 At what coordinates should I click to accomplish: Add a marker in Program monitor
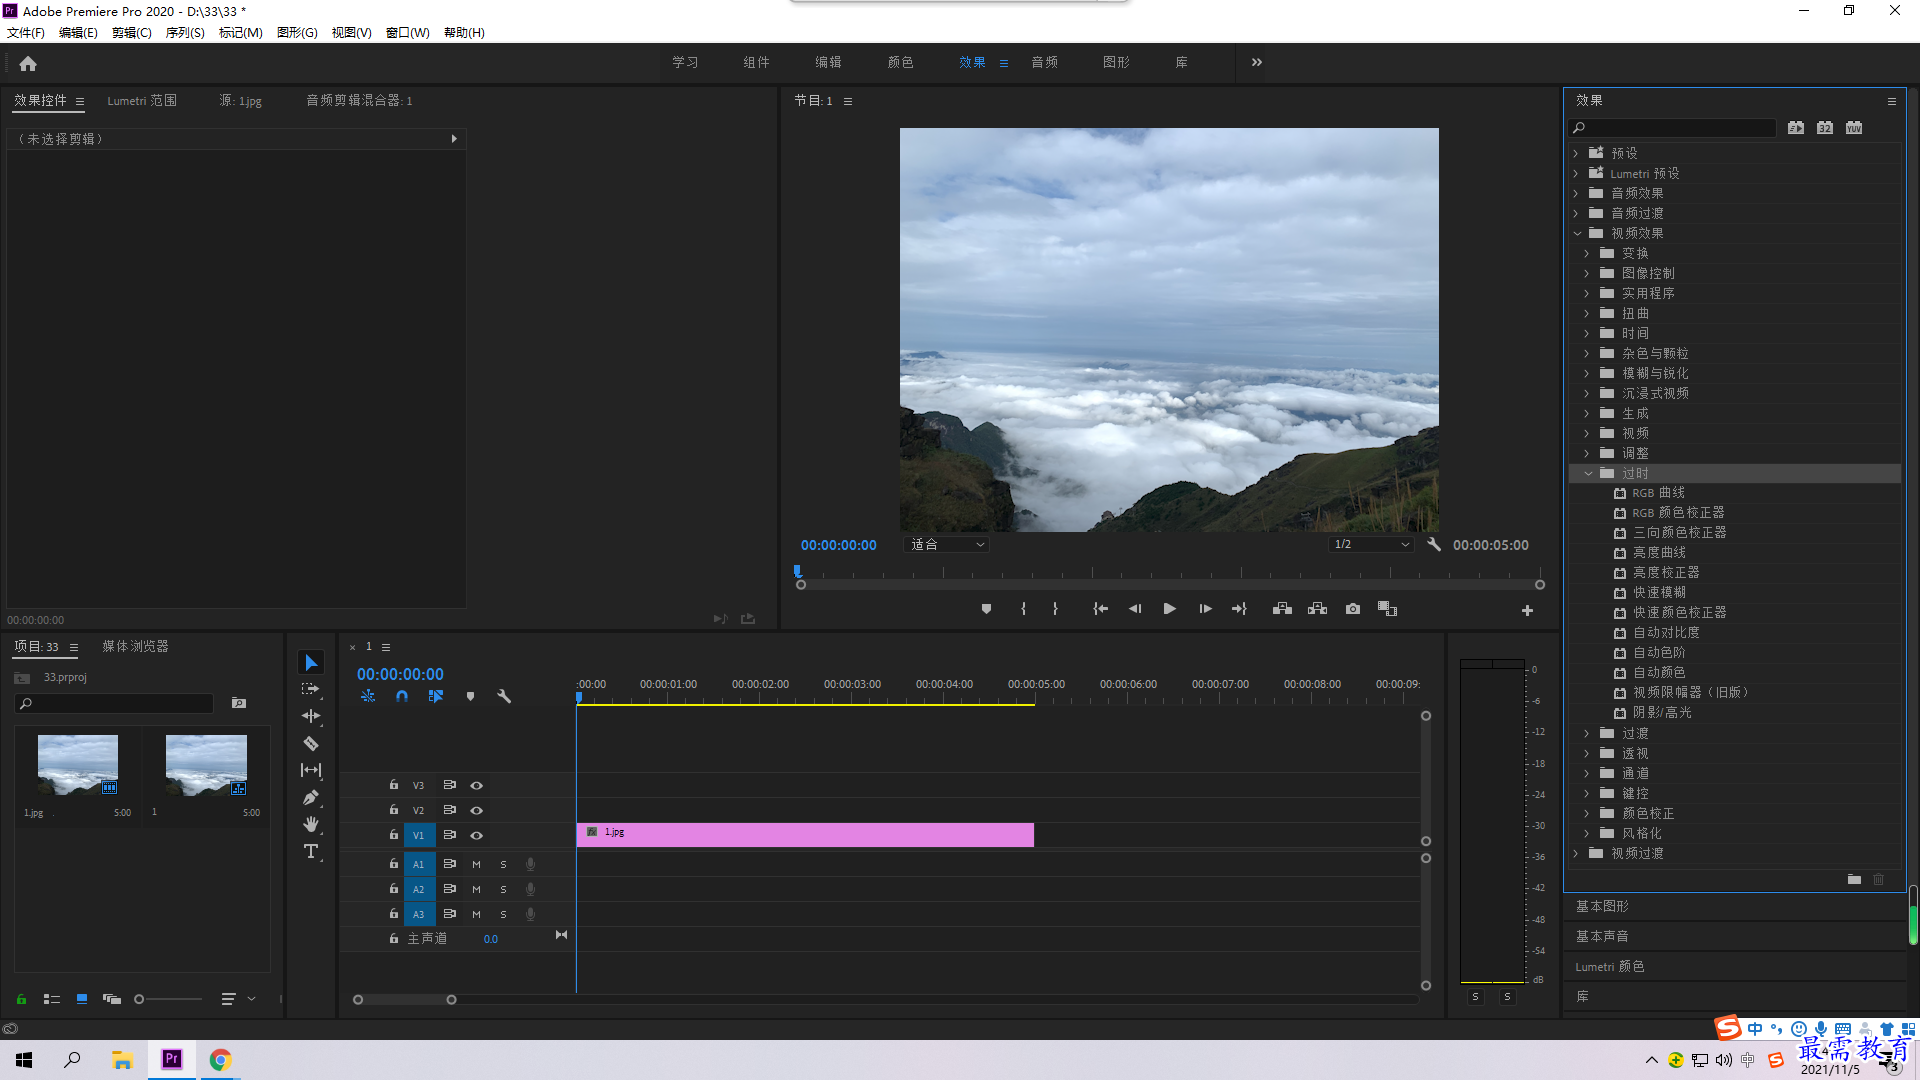click(x=986, y=609)
